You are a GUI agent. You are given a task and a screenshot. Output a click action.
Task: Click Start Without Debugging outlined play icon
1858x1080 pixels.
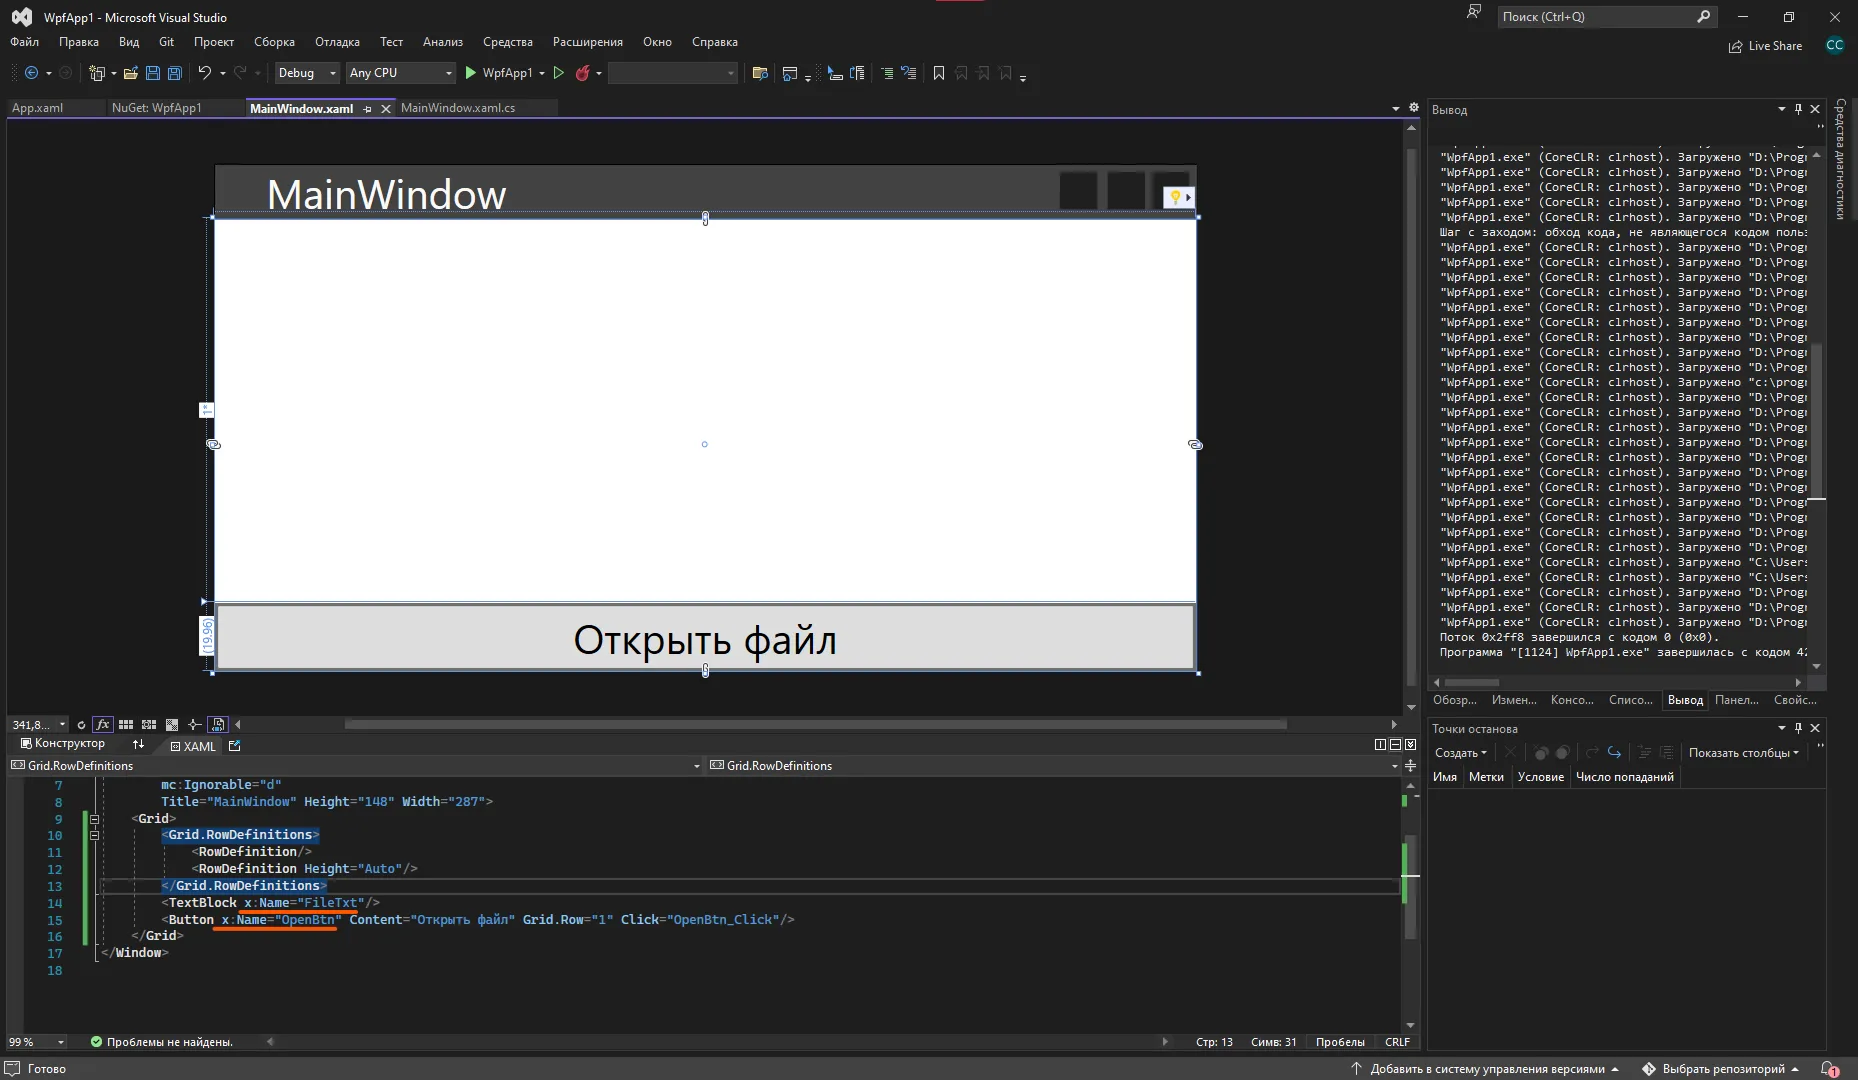[559, 73]
